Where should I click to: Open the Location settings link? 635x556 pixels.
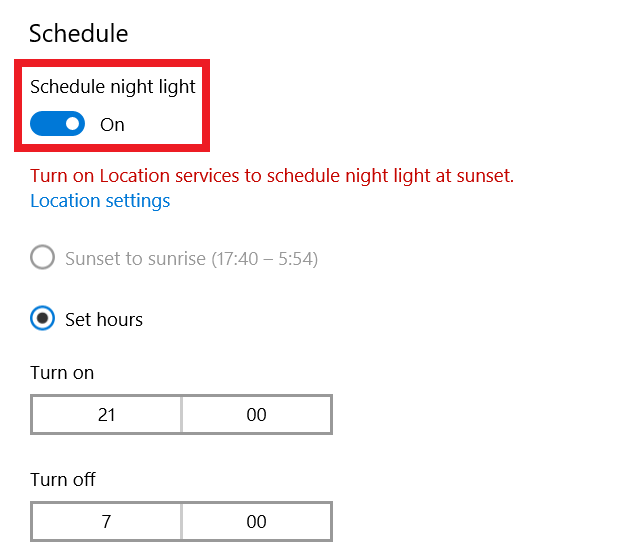coord(100,201)
